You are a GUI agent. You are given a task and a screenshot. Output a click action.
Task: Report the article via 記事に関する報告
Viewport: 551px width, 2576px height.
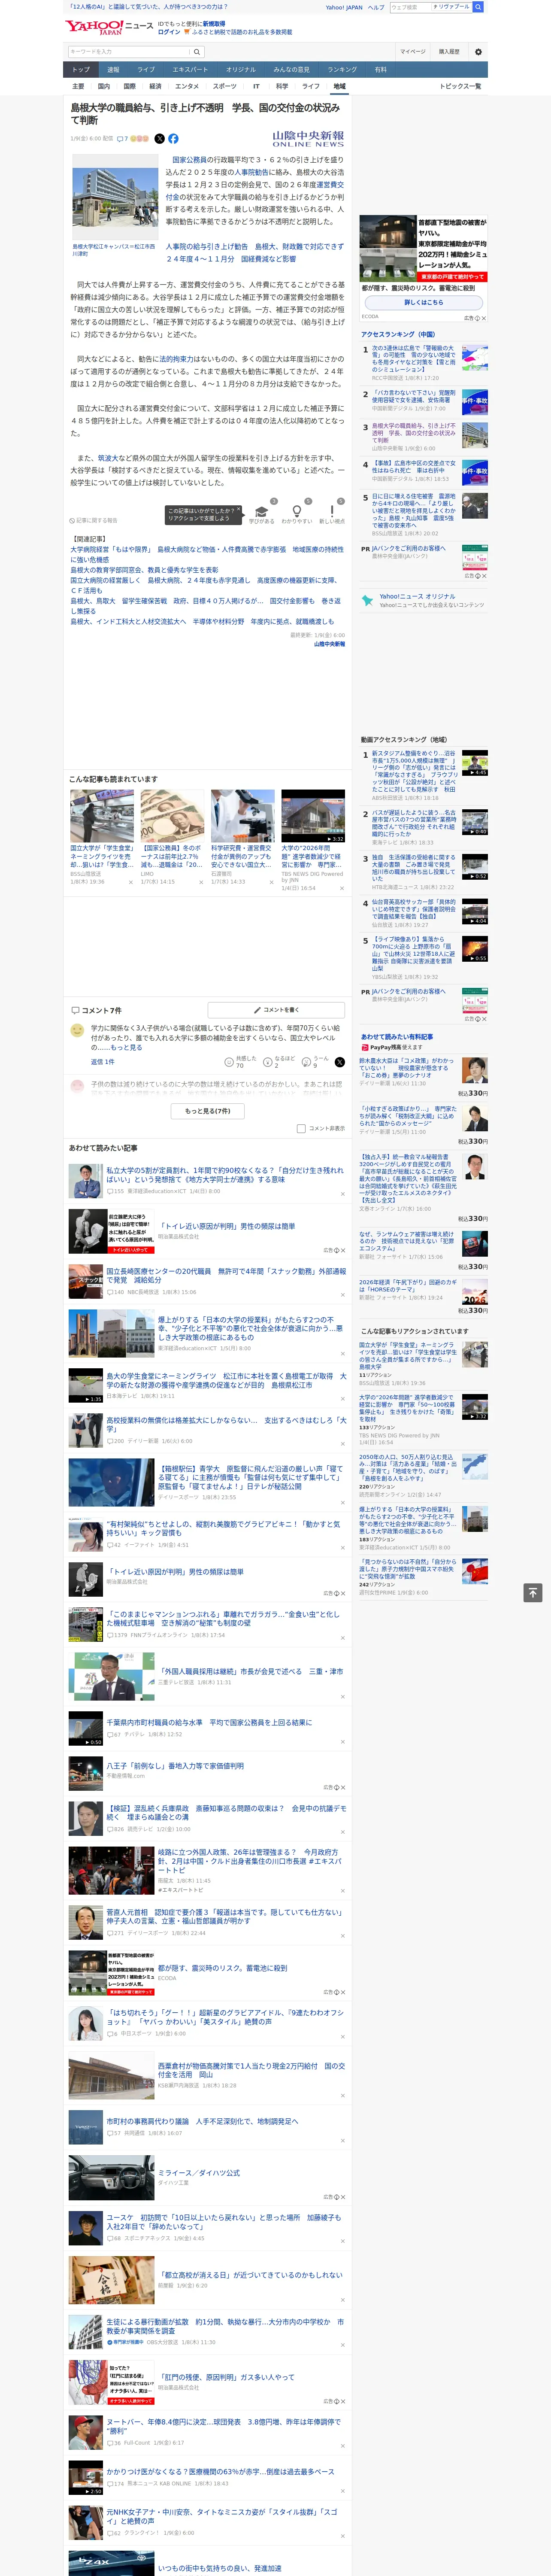point(94,520)
